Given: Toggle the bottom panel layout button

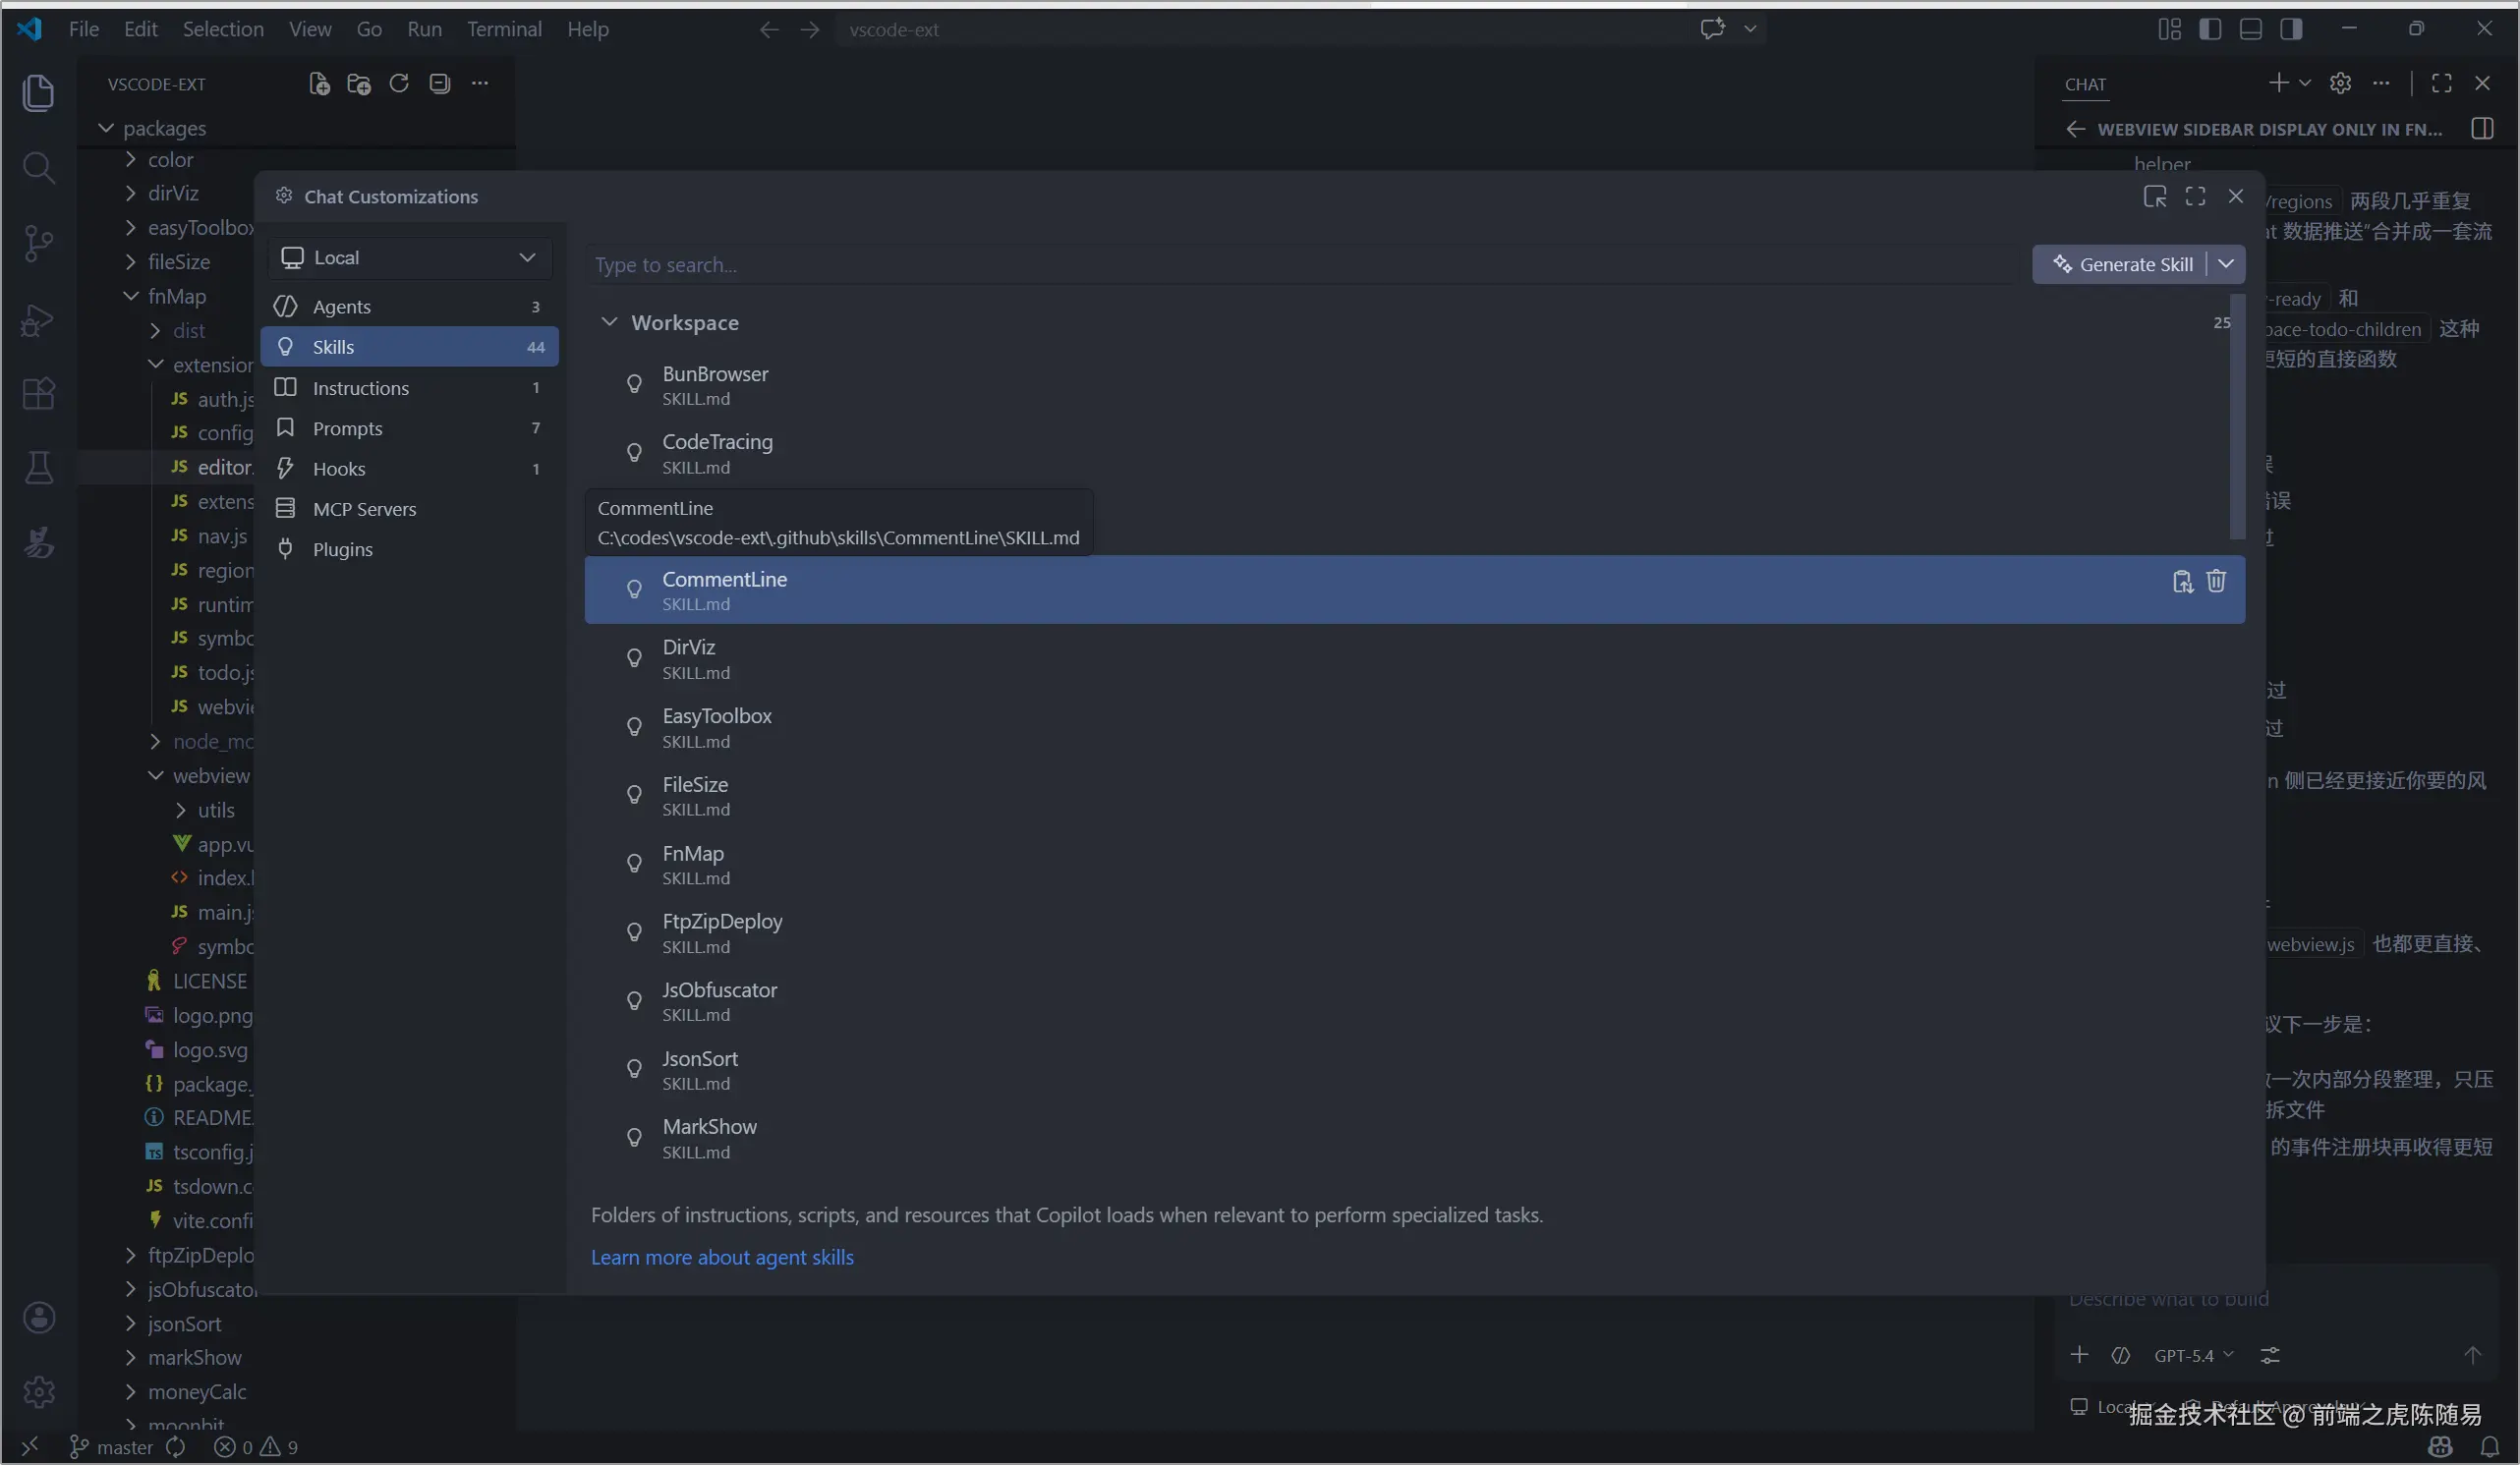Looking at the screenshot, I should point(2250,29).
